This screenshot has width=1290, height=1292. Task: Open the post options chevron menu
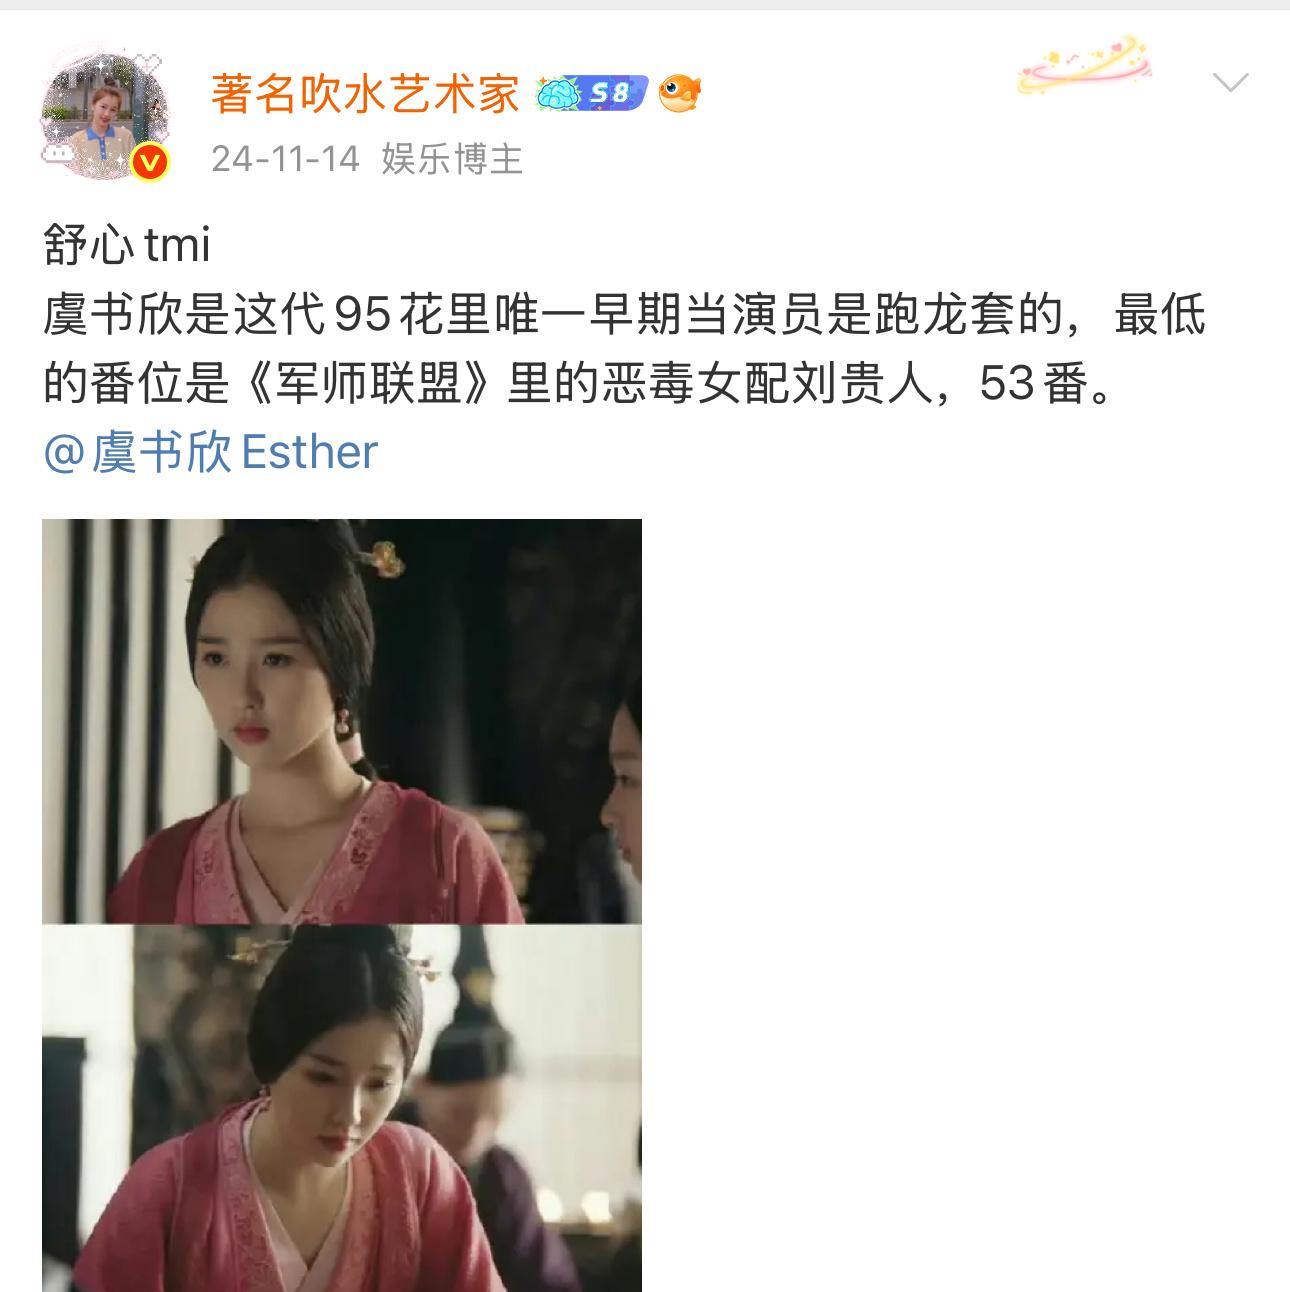[x=1229, y=82]
